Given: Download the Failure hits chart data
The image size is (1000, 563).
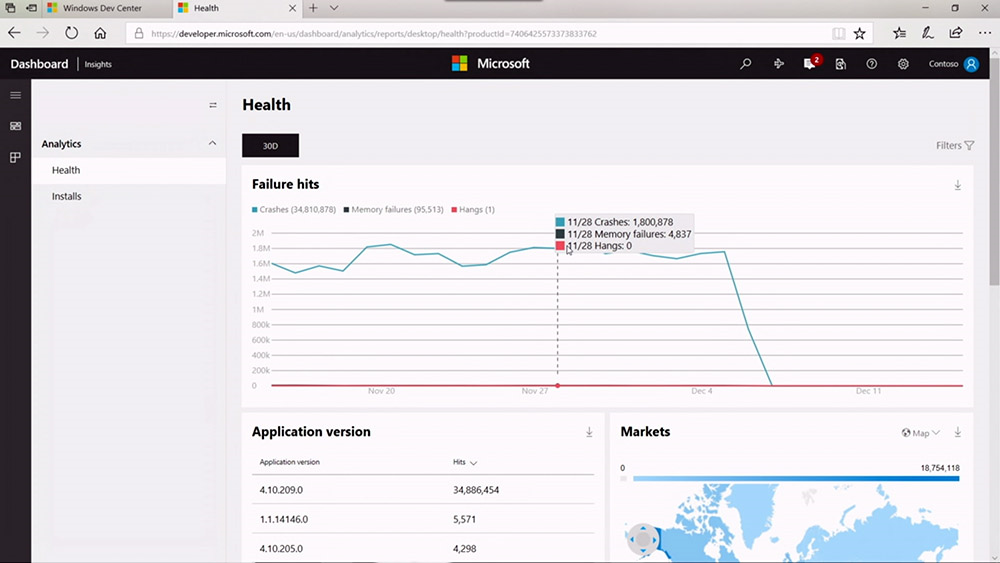Looking at the screenshot, I should 957,185.
